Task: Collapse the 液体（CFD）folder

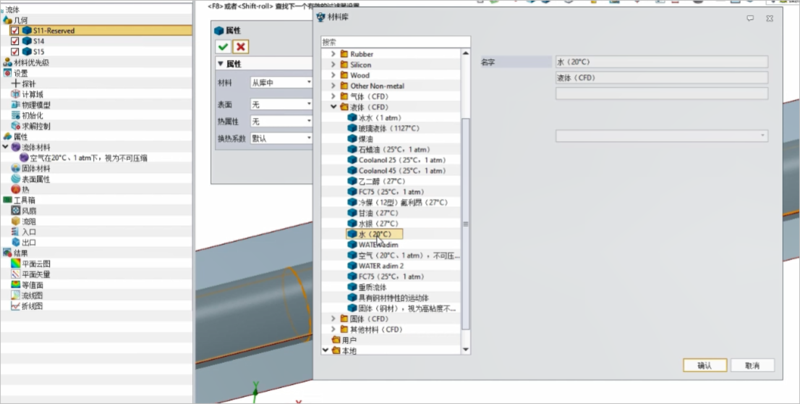Action: pyautogui.click(x=335, y=106)
